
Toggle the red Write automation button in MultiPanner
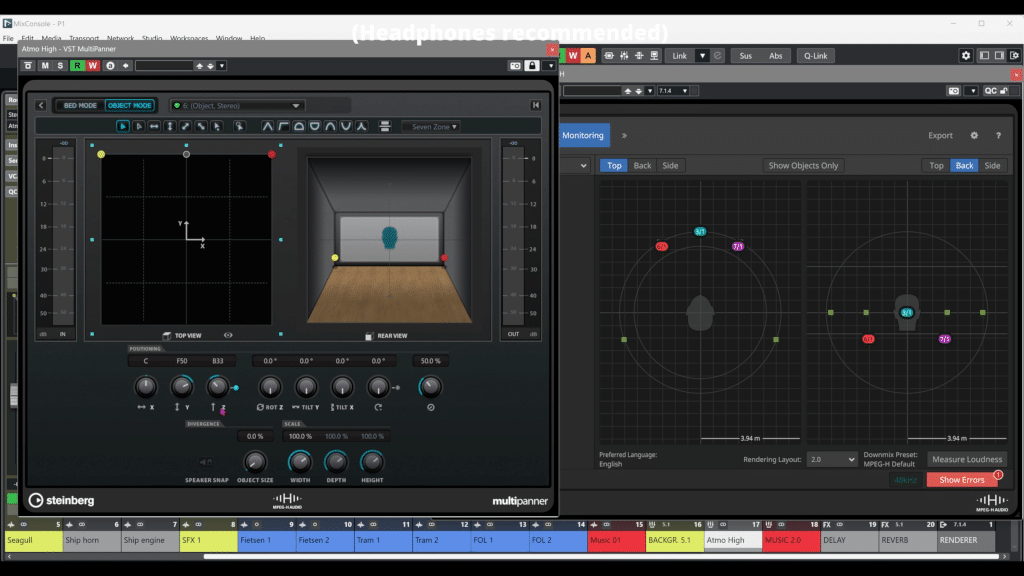pyautogui.click(x=93, y=66)
